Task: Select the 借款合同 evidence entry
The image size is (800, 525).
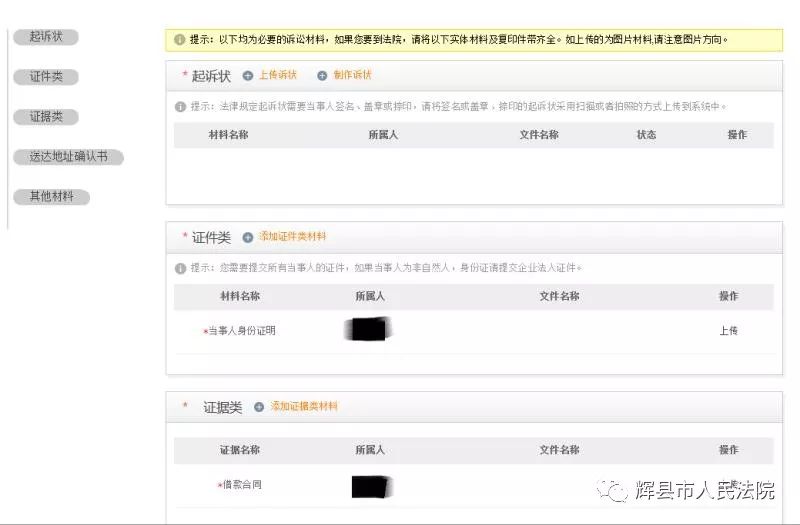Action: point(241,485)
